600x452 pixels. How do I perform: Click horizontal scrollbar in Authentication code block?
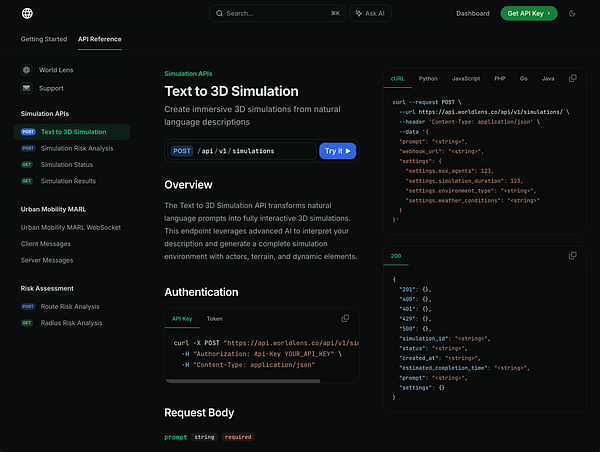click(243, 381)
